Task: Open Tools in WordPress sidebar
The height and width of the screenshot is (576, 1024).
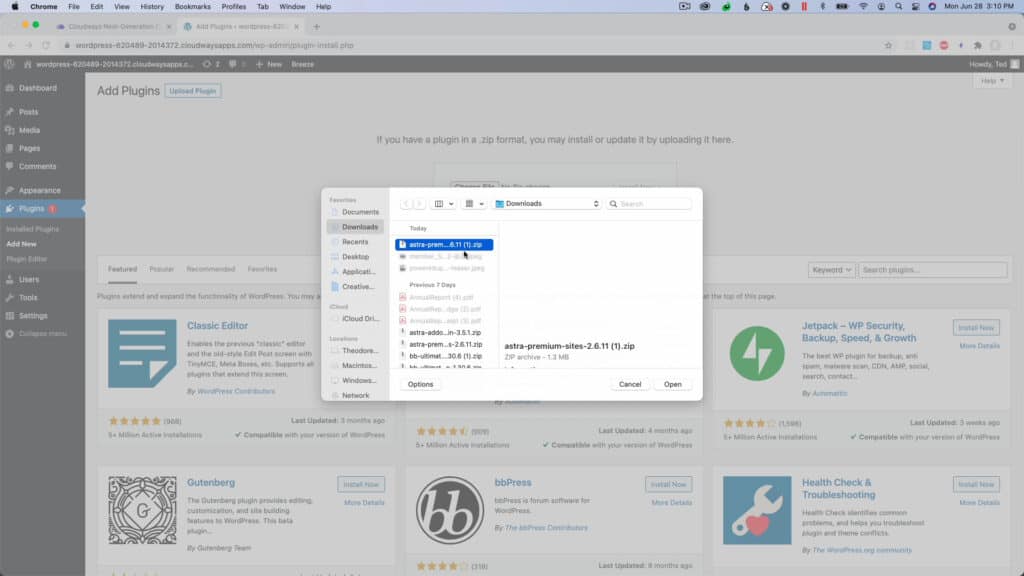Action: tap(28, 298)
